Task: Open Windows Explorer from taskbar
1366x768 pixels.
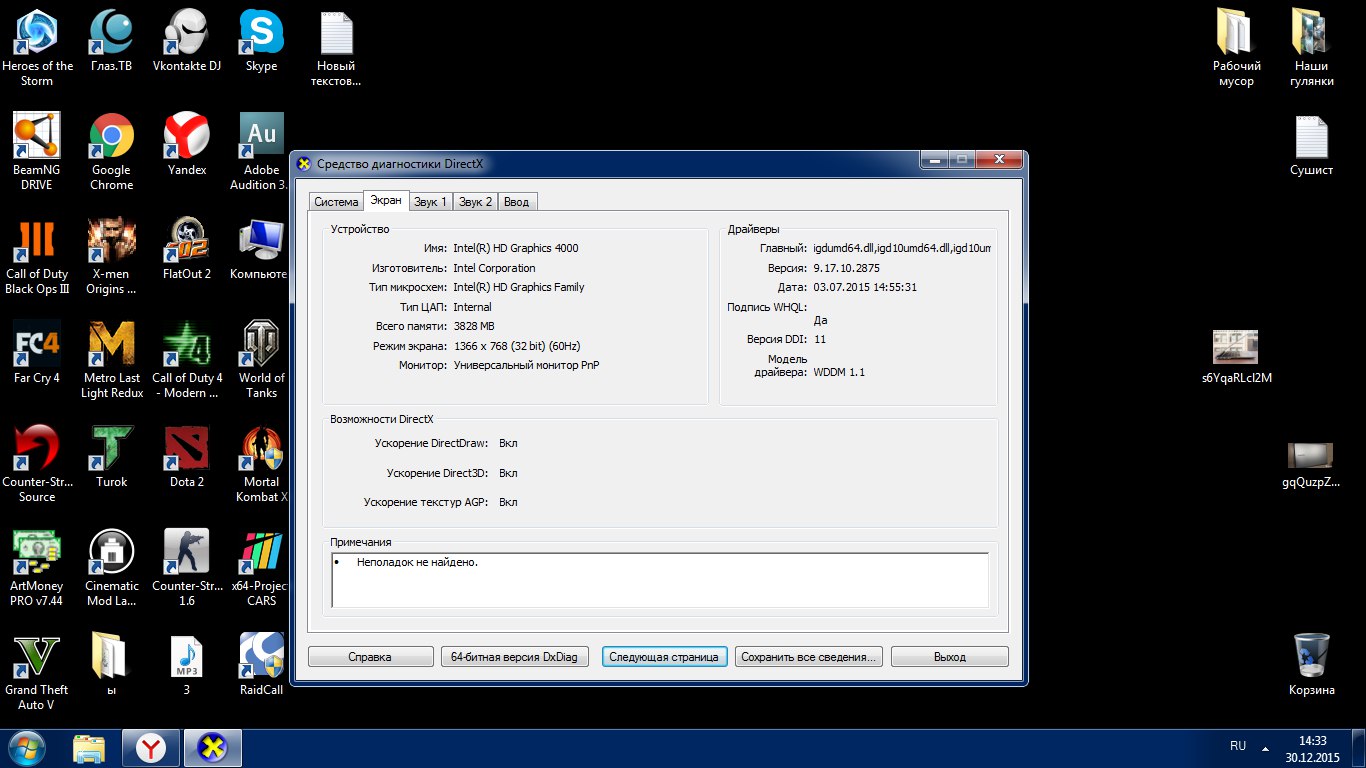Action: [x=89, y=748]
